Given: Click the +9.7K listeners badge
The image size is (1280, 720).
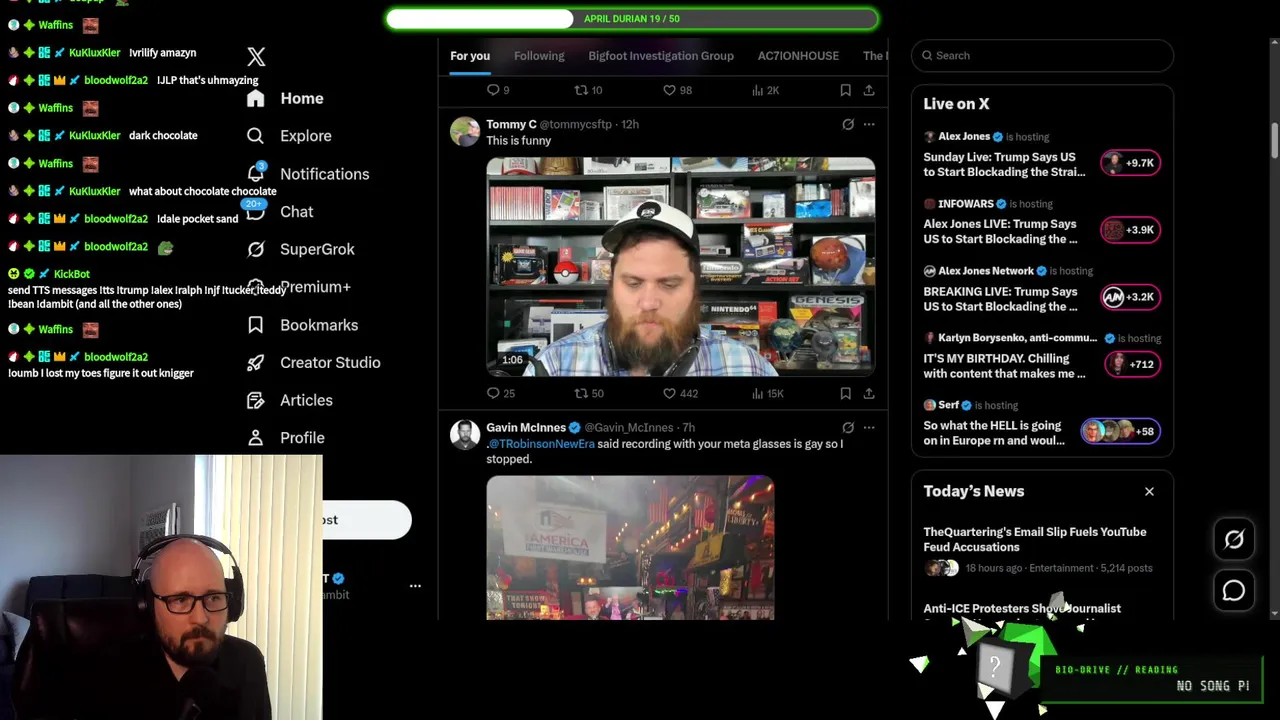Looking at the screenshot, I should [1130, 163].
